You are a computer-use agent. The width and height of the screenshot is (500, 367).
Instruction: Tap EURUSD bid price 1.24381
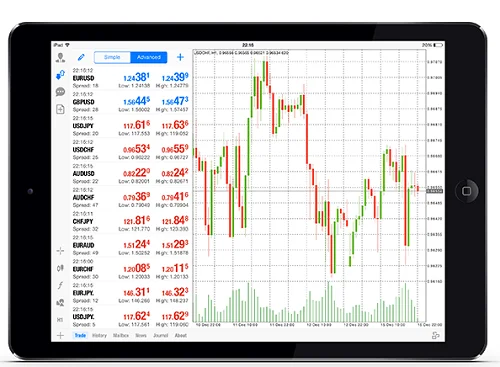pyautogui.click(x=137, y=77)
